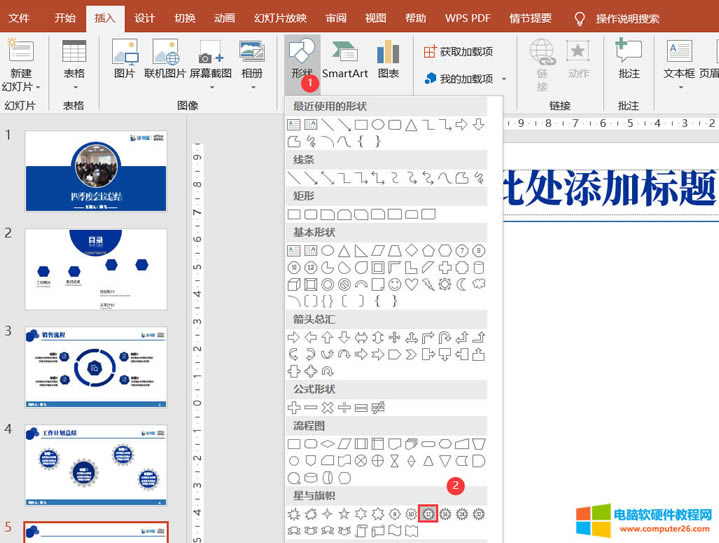This screenshot has height=543, width=719.
Task: Click the SmartArt icon in ribbon
Action: coord(344,57)
